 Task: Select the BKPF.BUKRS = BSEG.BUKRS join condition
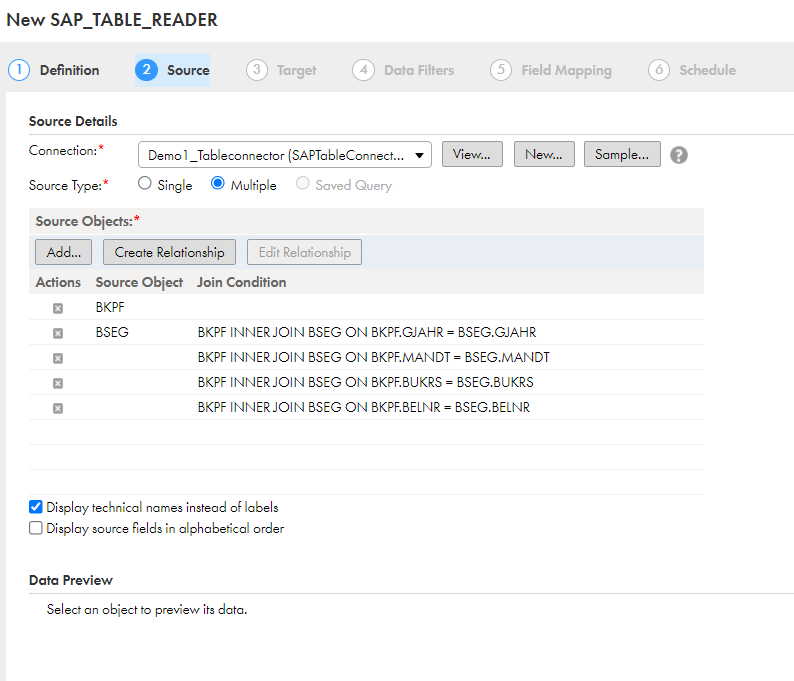point(365,382)
